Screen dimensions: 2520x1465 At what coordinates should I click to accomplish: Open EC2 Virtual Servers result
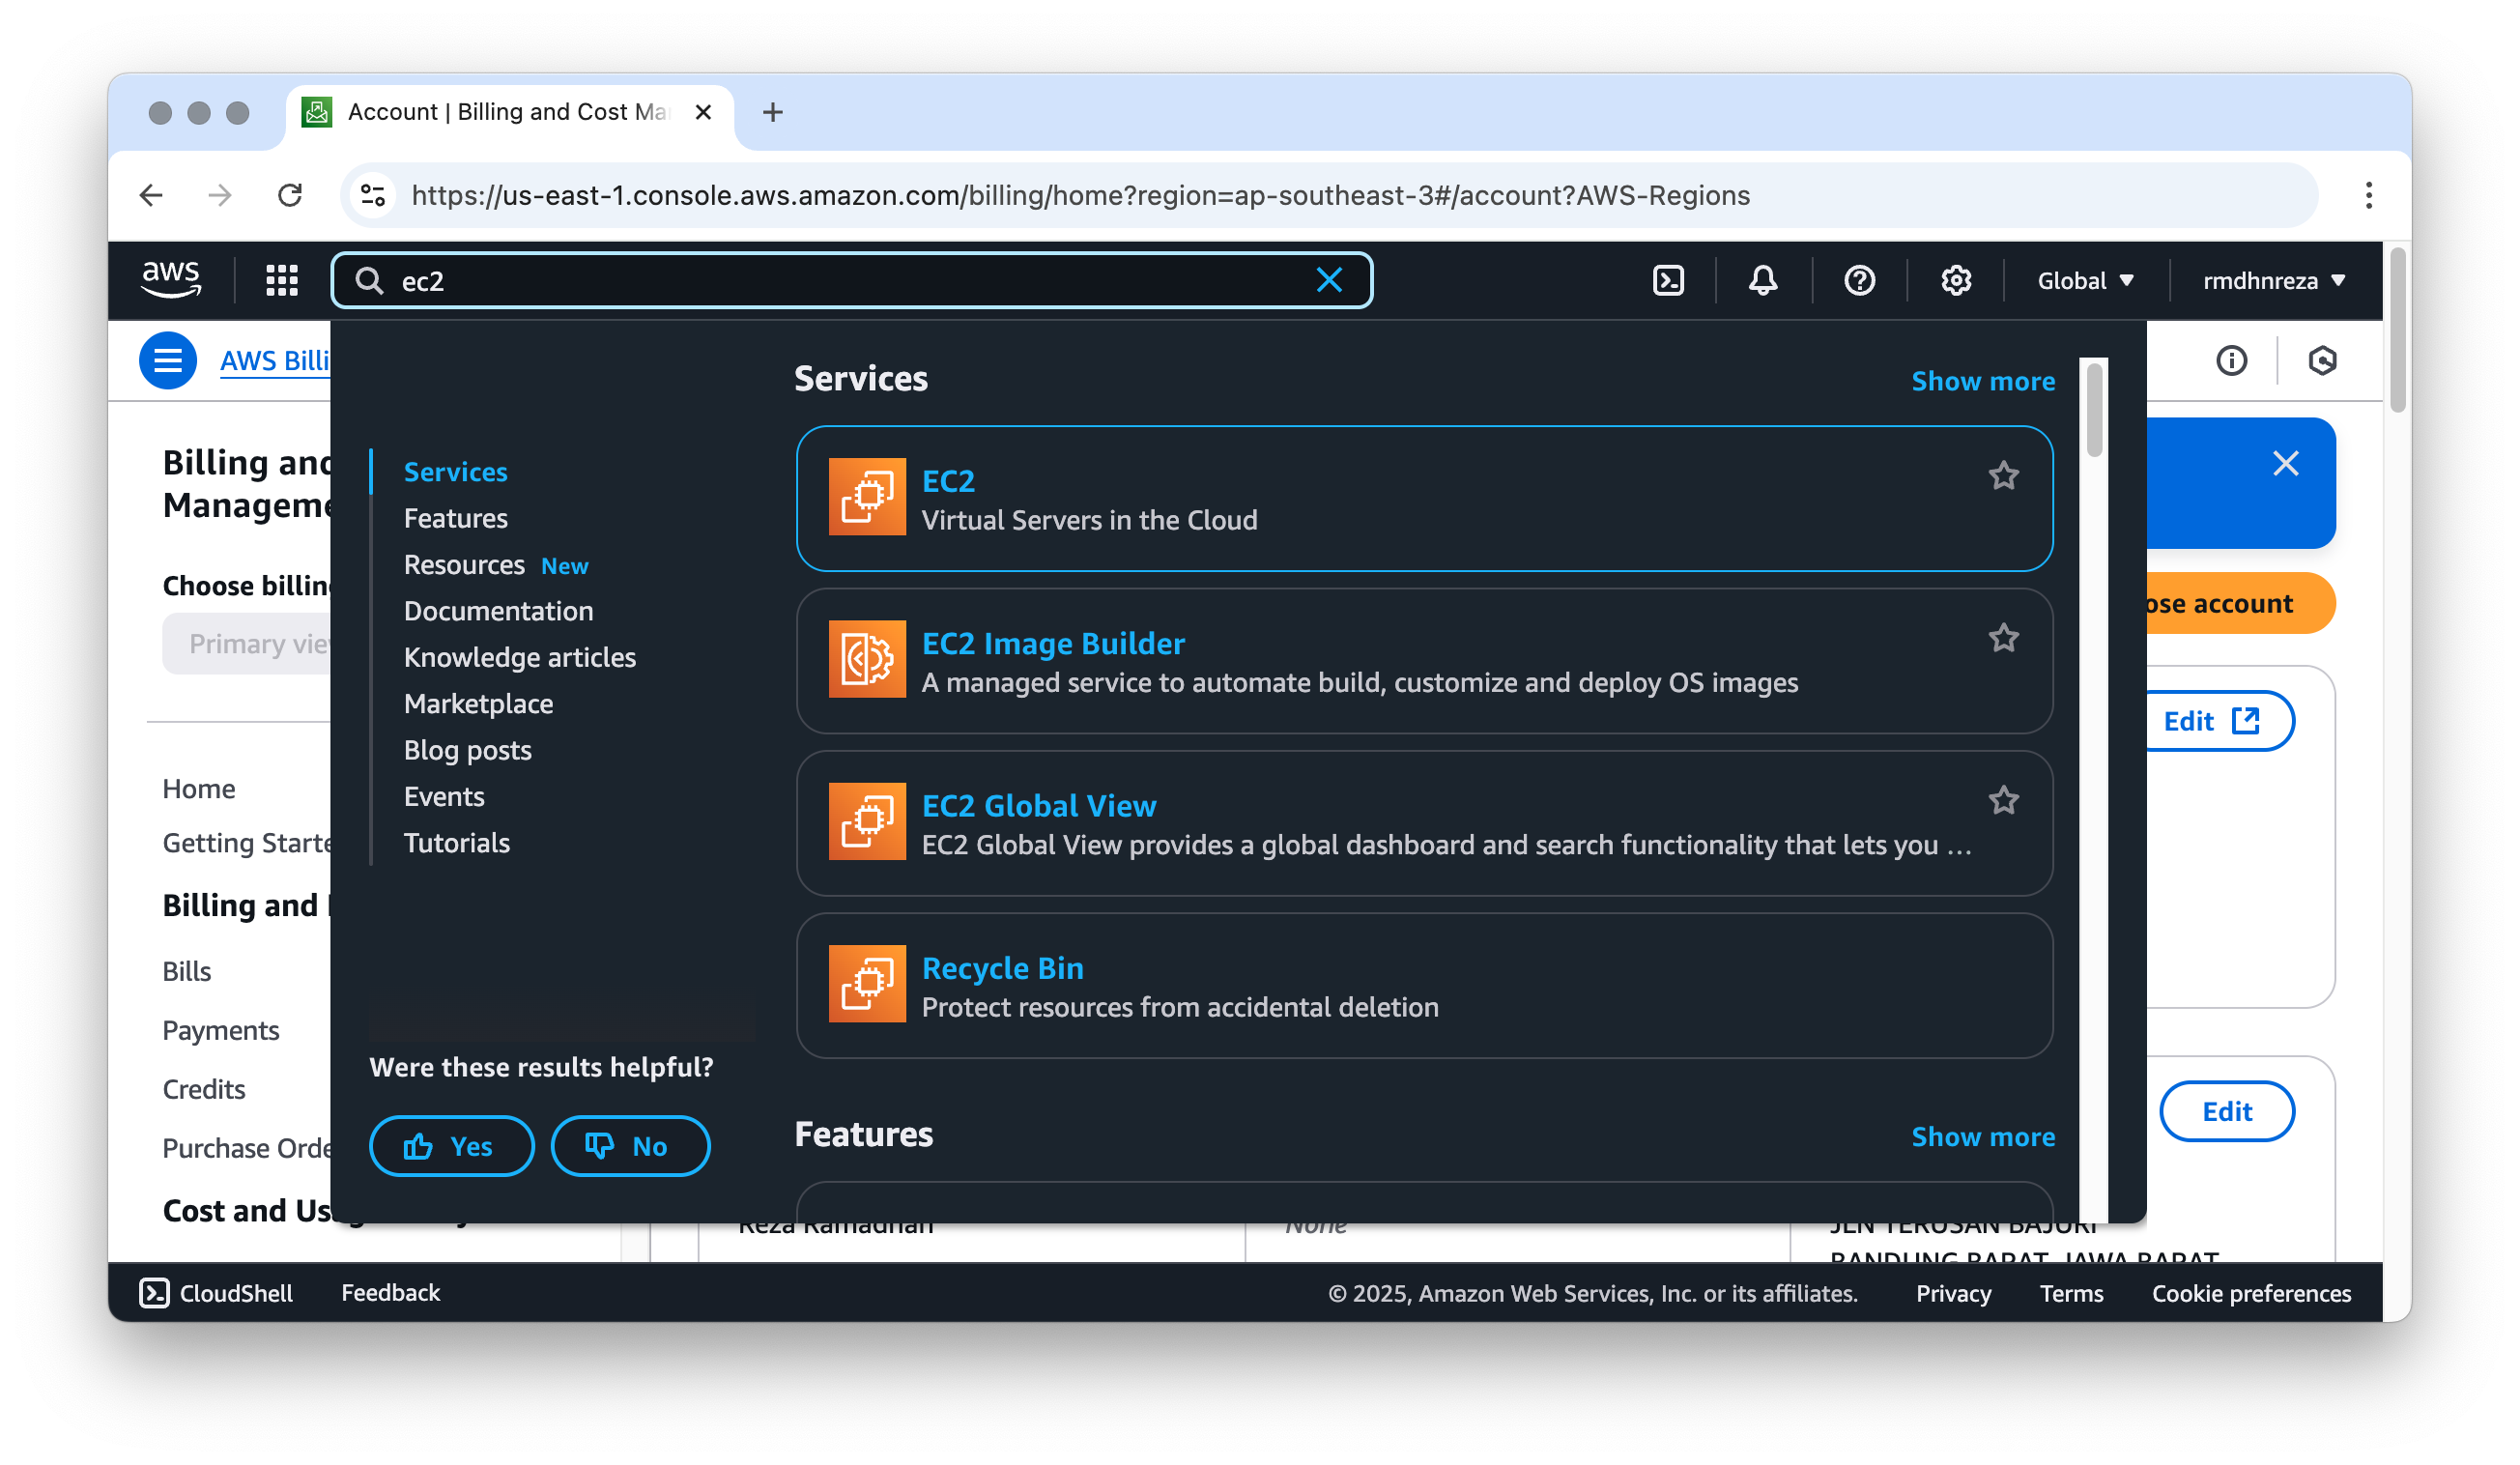(x=1424, y=498)
